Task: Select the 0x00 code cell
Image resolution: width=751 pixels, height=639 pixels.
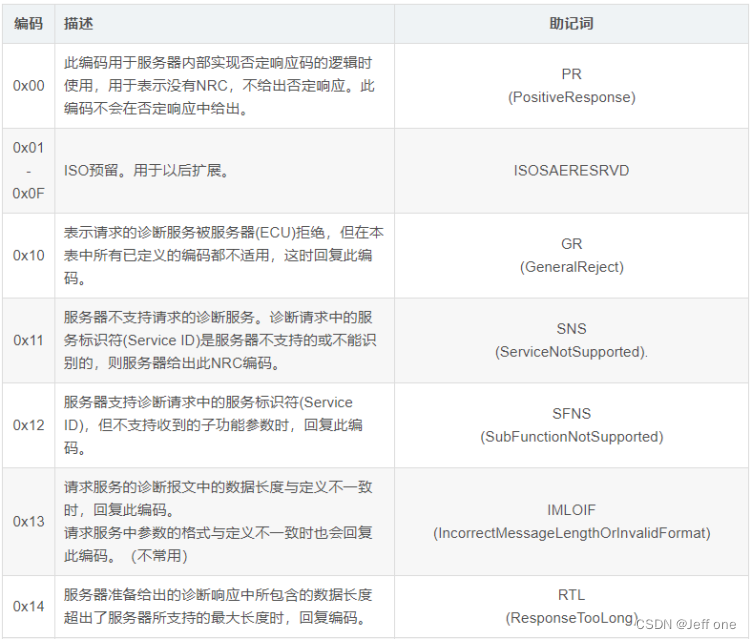Action: 28,86
